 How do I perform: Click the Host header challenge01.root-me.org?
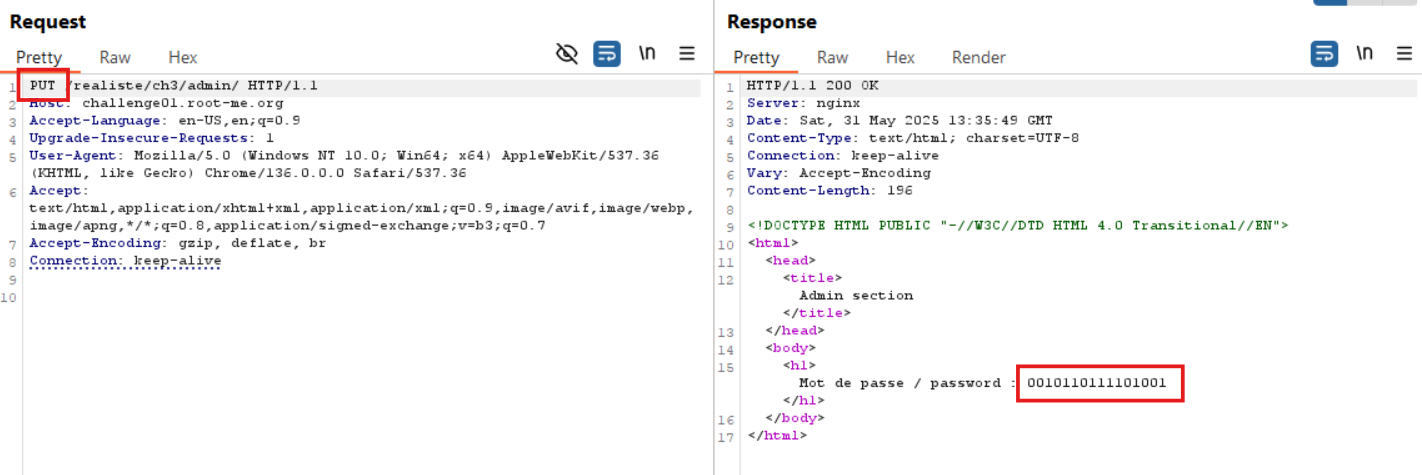(182, 103)
